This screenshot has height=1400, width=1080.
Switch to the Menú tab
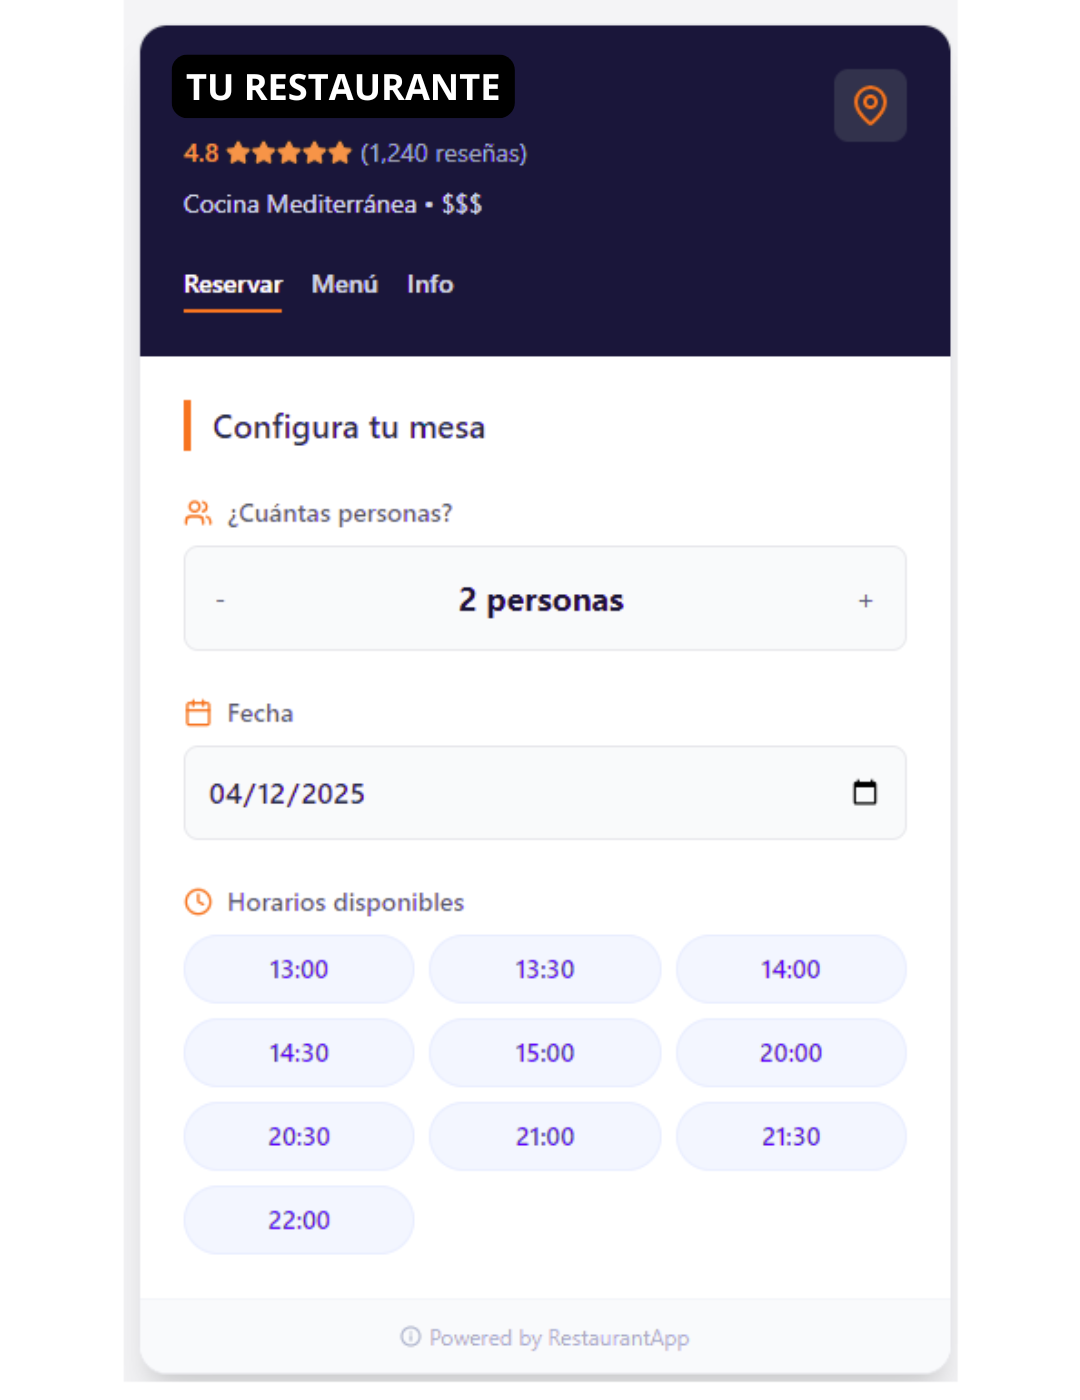point(345,285)
